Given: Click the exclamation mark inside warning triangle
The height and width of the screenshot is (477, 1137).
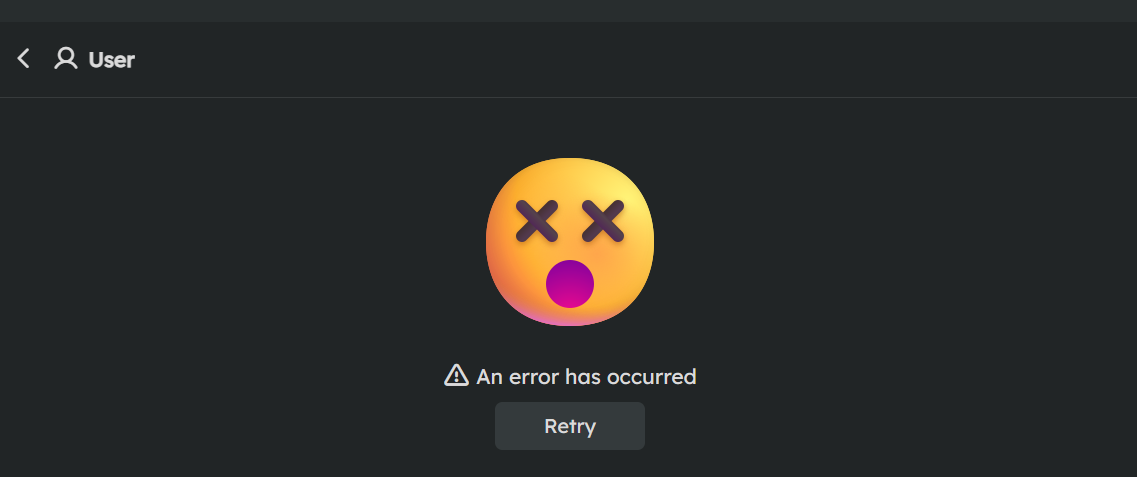Looking at the screenshot, I should (456, 377).
